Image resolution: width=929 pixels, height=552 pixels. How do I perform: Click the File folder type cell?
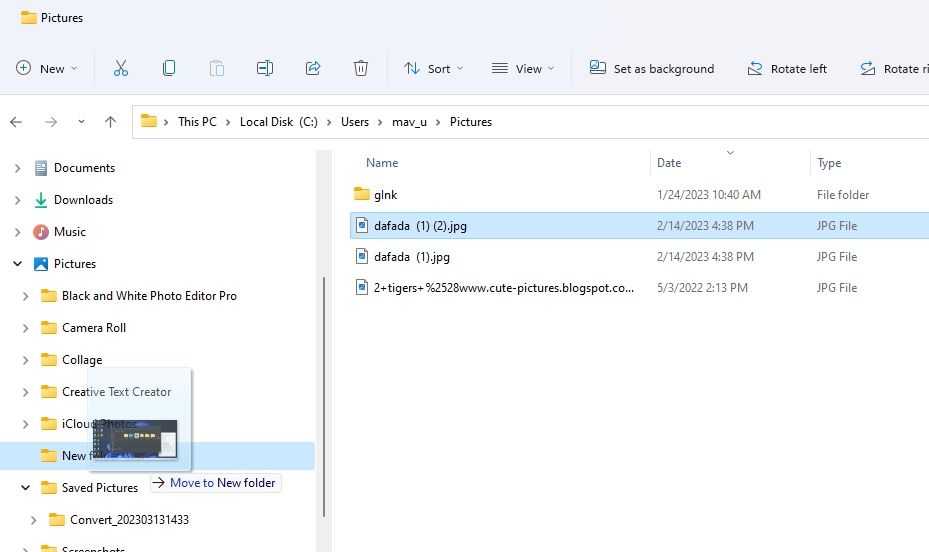coord(842,195)
